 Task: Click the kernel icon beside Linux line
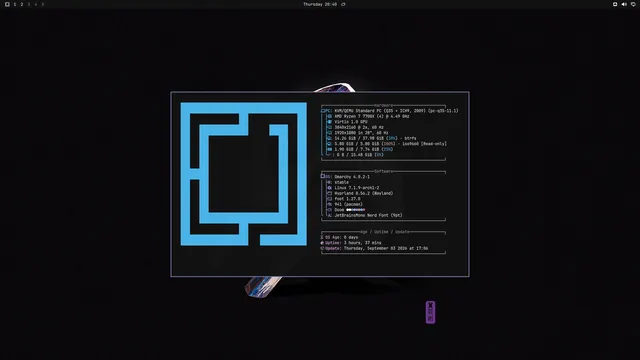click(x=329, y=188)
